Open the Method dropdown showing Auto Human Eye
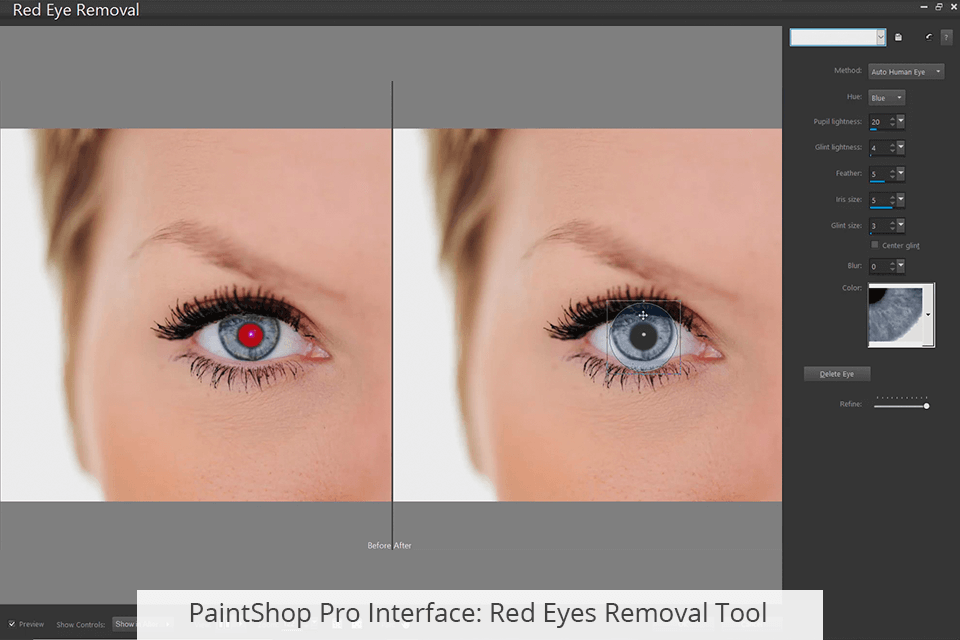 pyautogui.click(x=906, y=72)
